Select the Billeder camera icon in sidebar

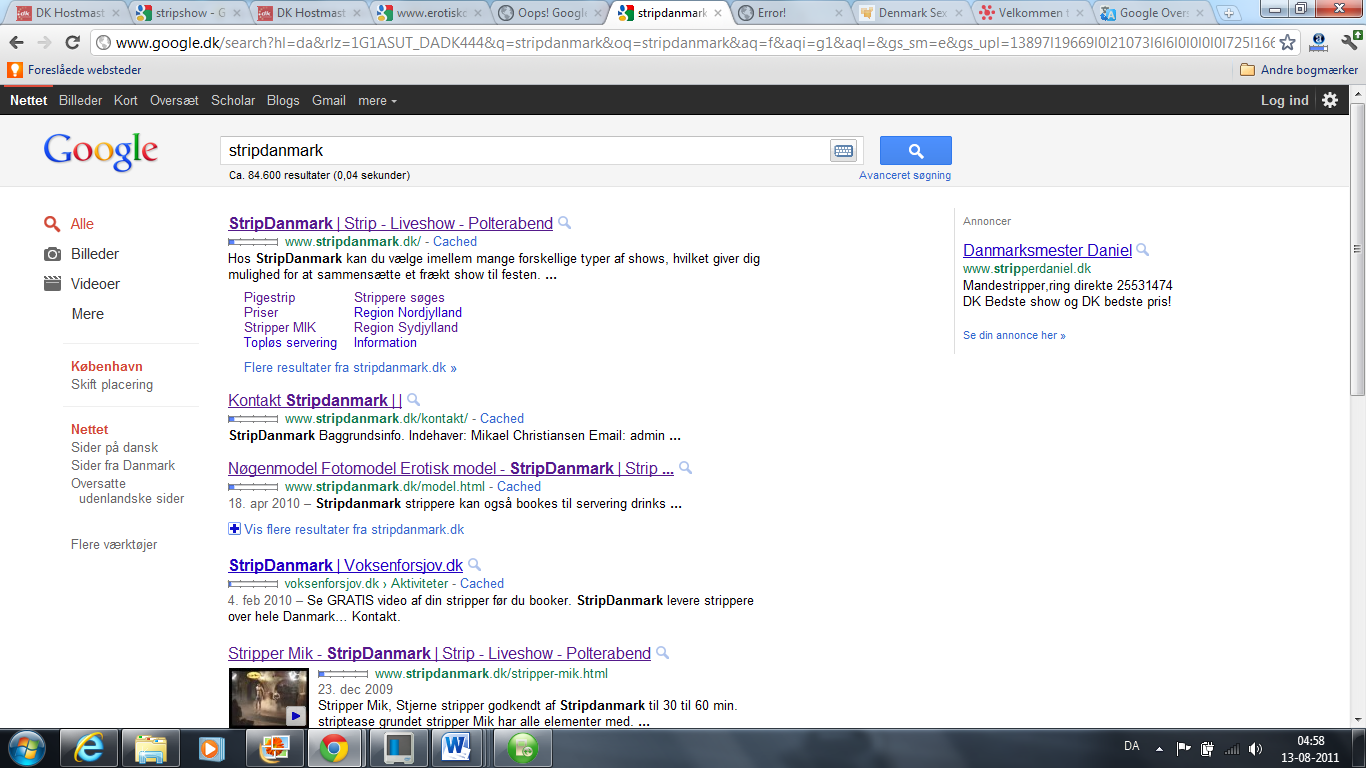pos(52,254)
